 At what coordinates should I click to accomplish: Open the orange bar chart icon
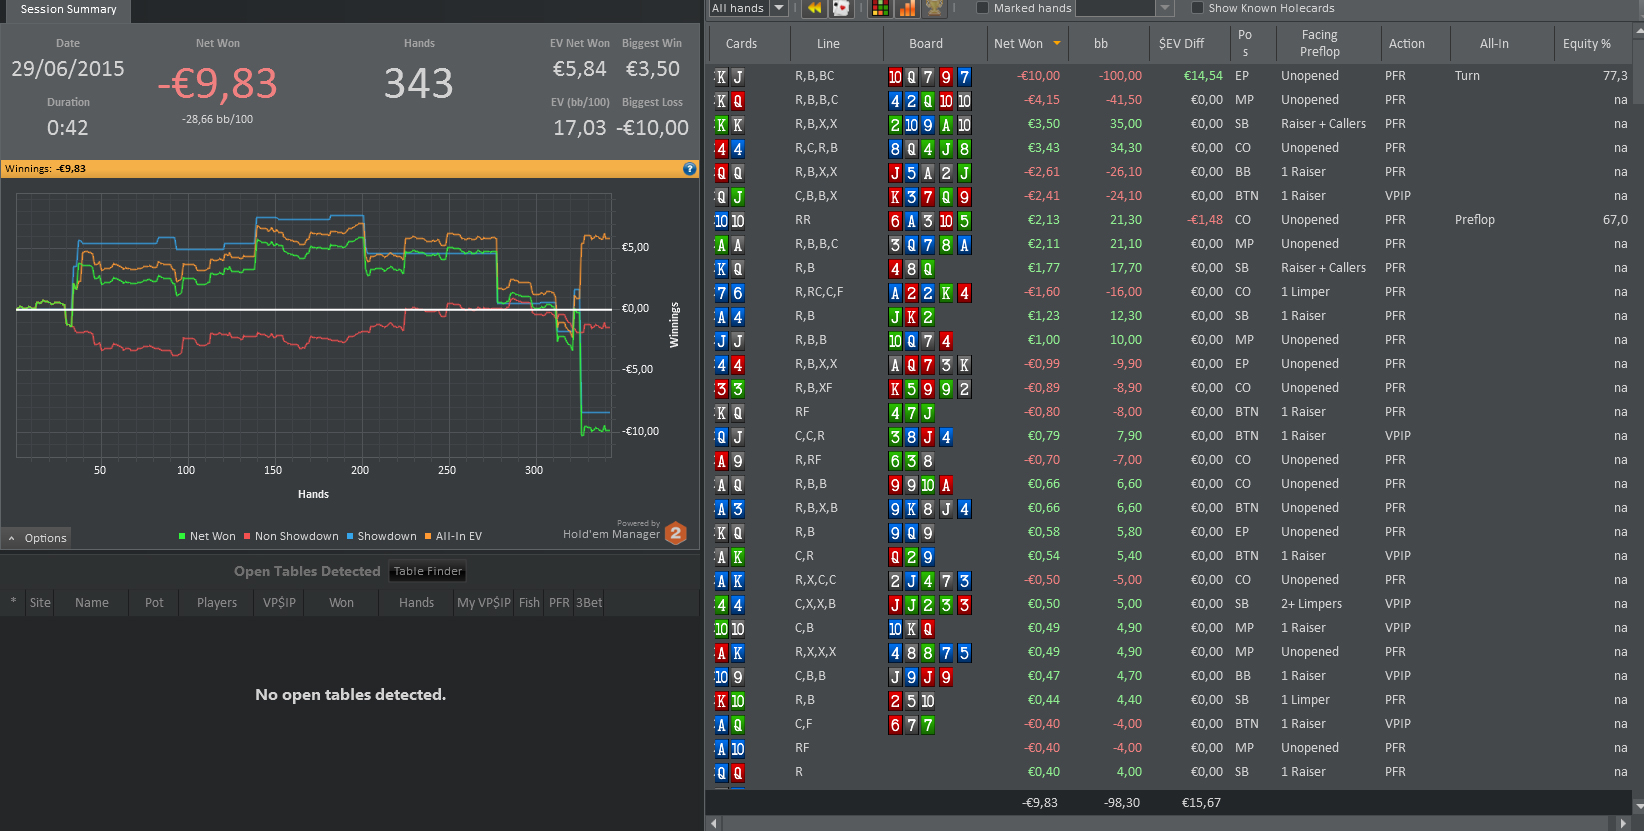(907, 8)
